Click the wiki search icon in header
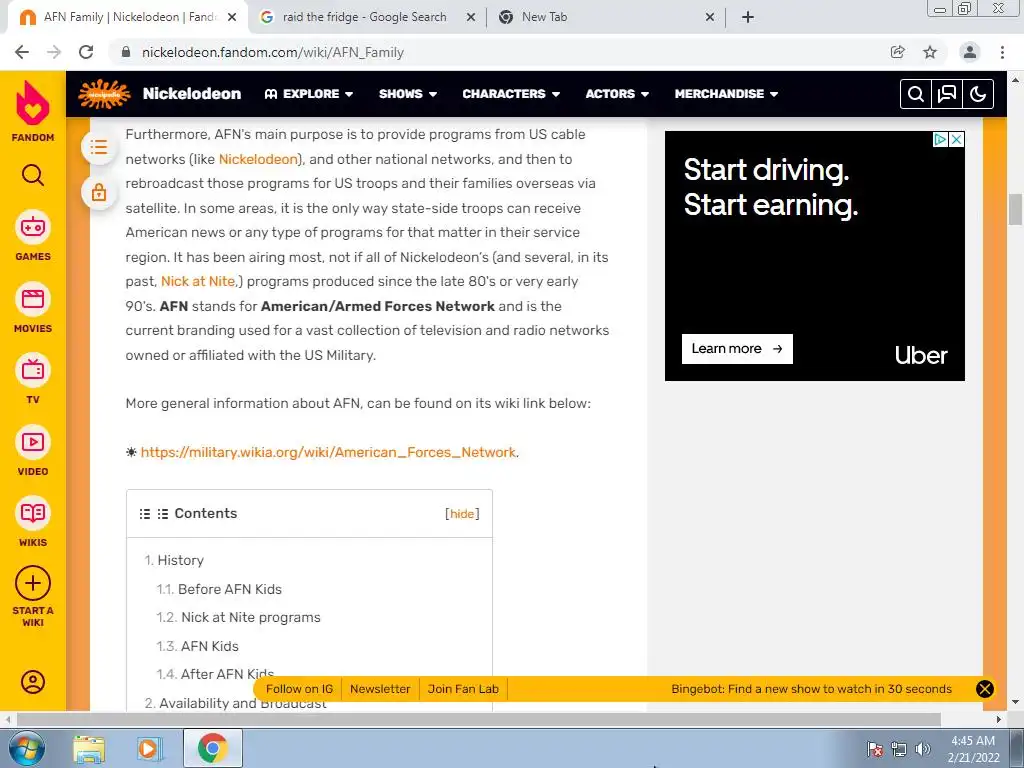The width and height of the screenshot is (1024, 768). 916,94
